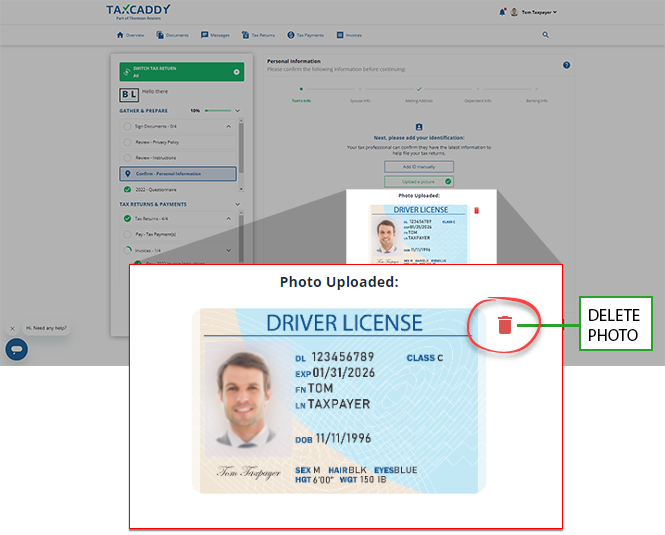Toggle the Review Privacy Policy circle
This screenshot has width=665, height=535.
127,142
